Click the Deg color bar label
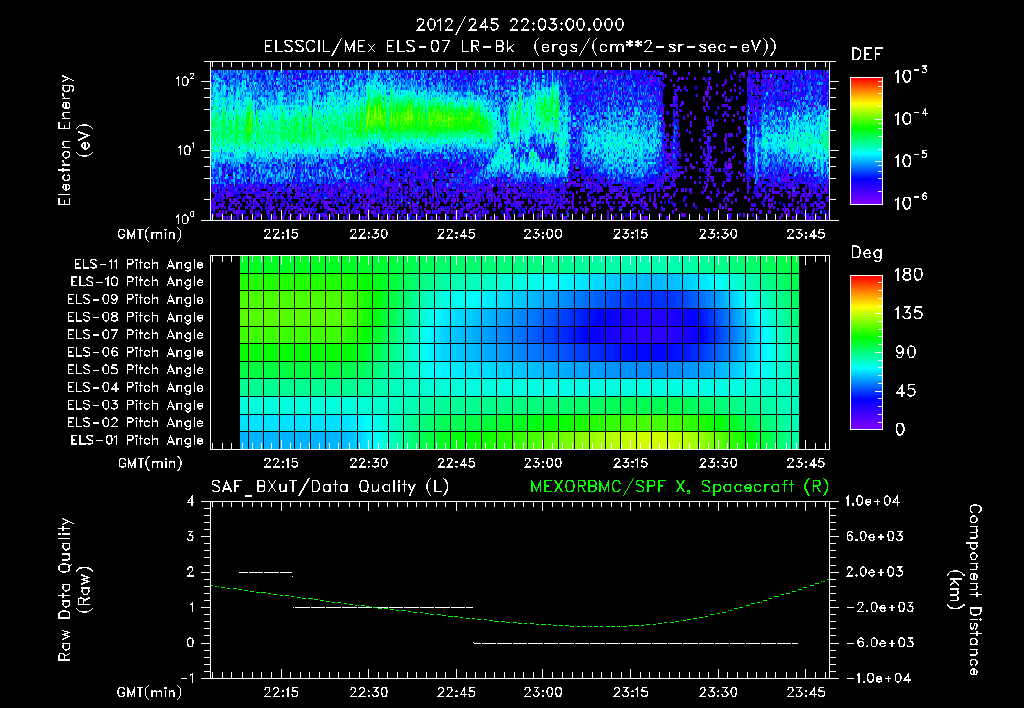The height and width of the screenshot is (708, 1024). (x=867, y=253)
